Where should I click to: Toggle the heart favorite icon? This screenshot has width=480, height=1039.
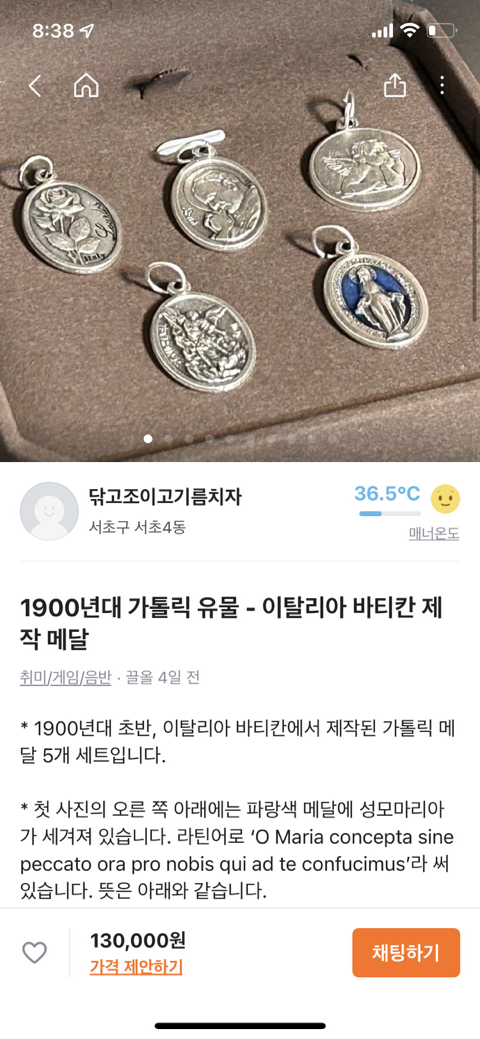(x=34, y=953)
